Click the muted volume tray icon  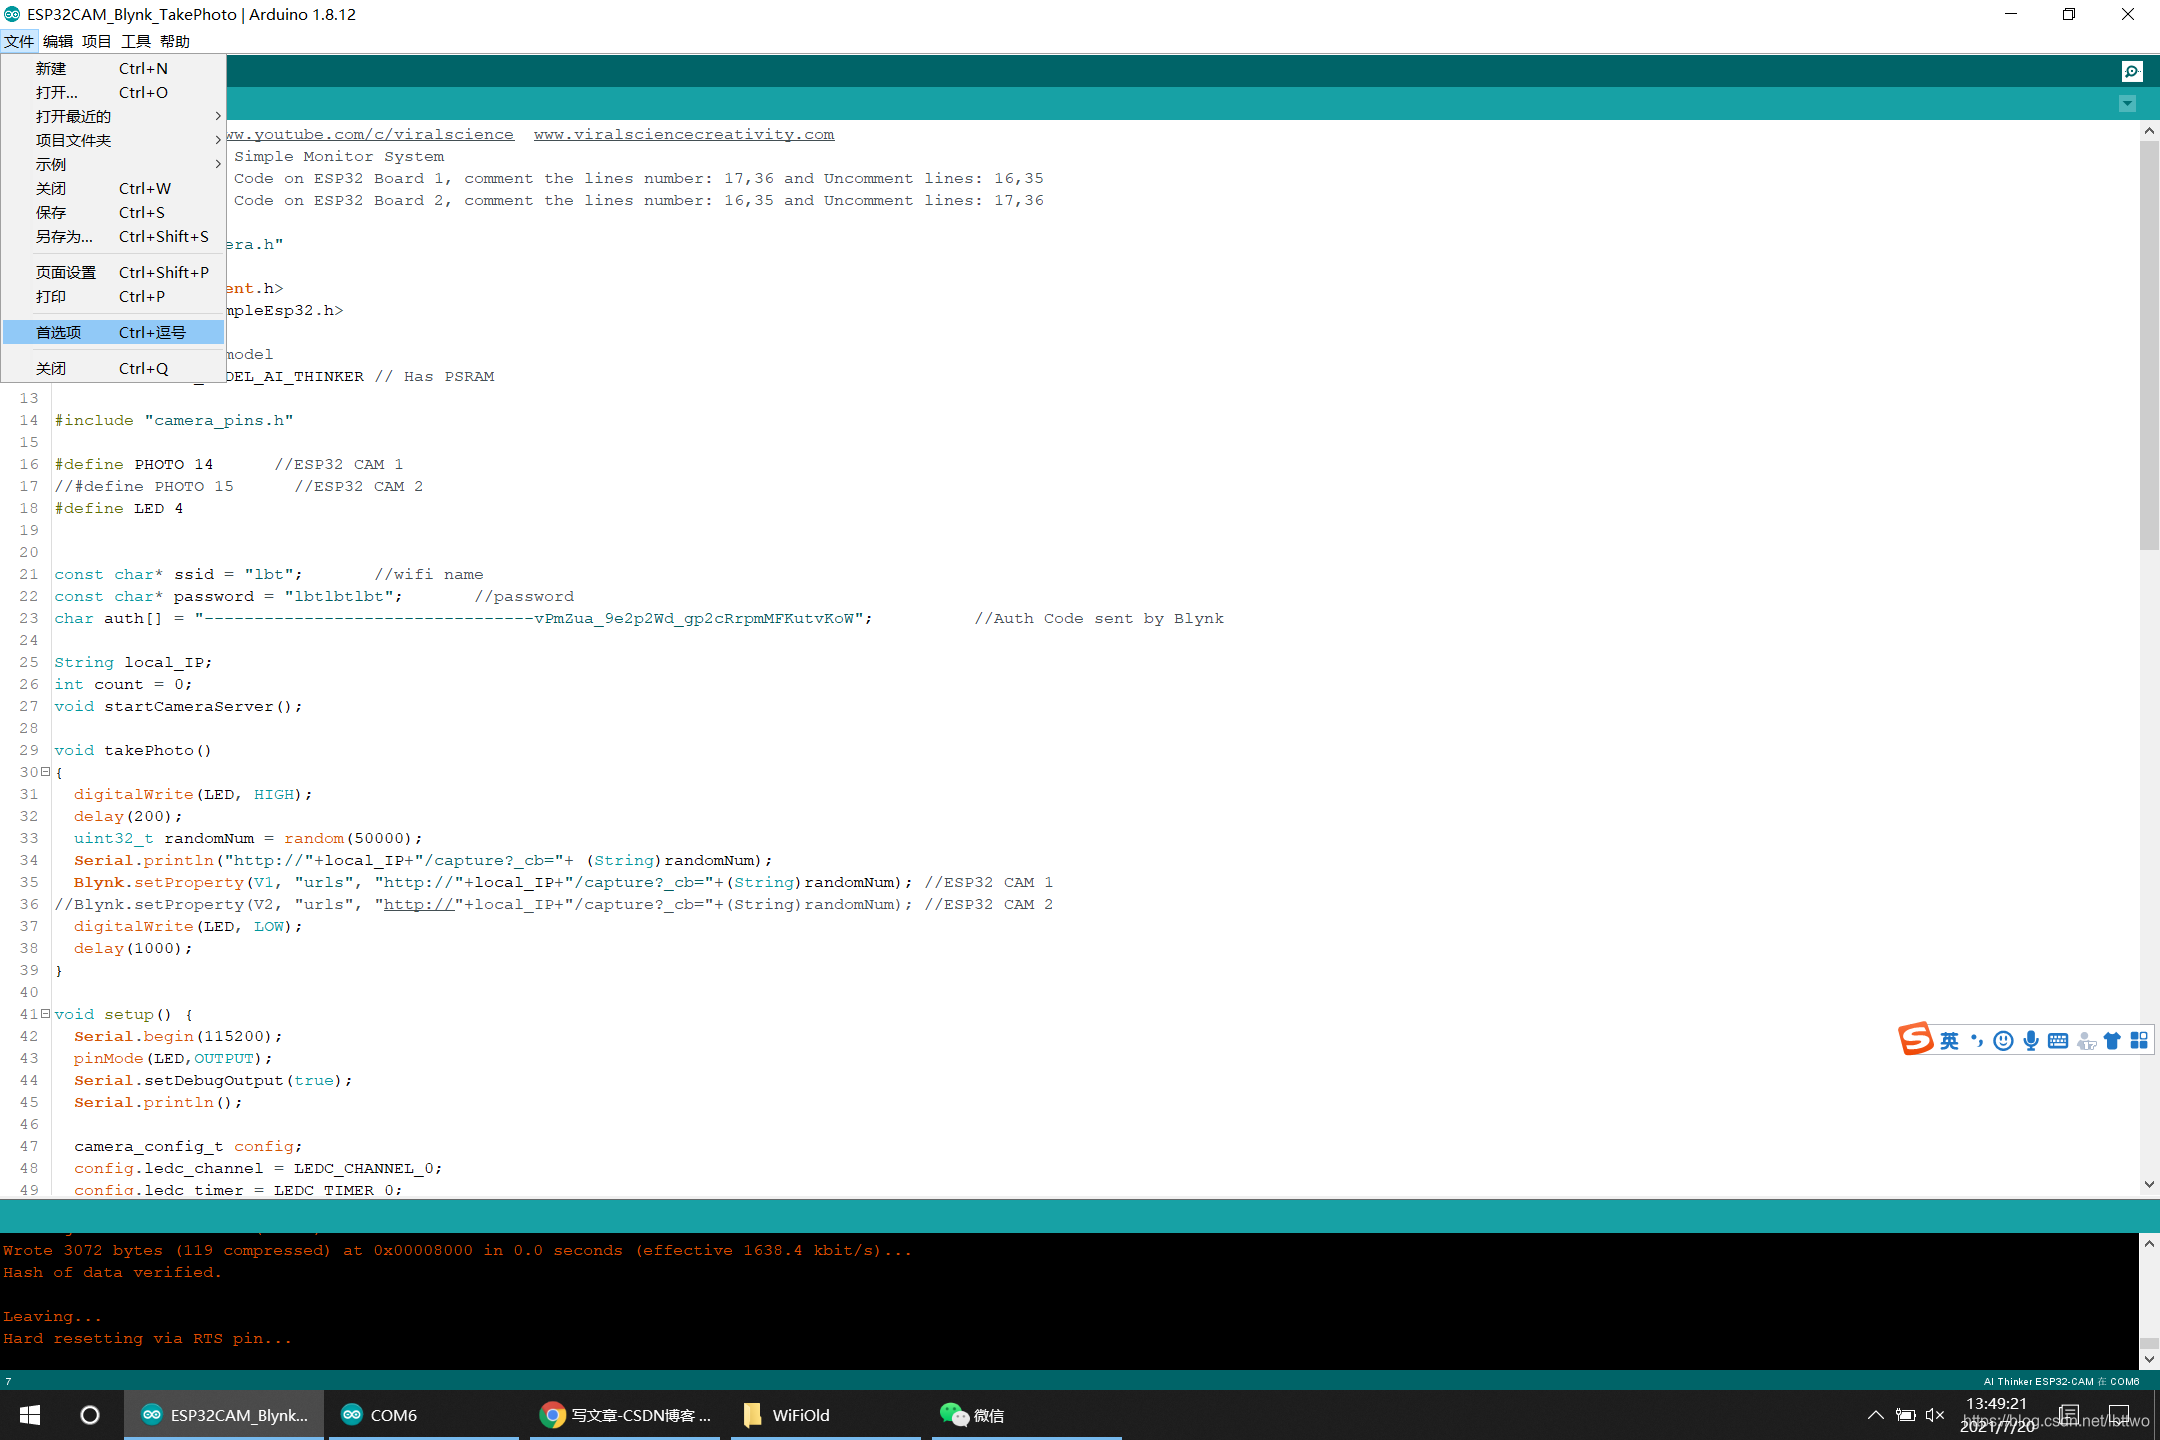point(1935,1415)
